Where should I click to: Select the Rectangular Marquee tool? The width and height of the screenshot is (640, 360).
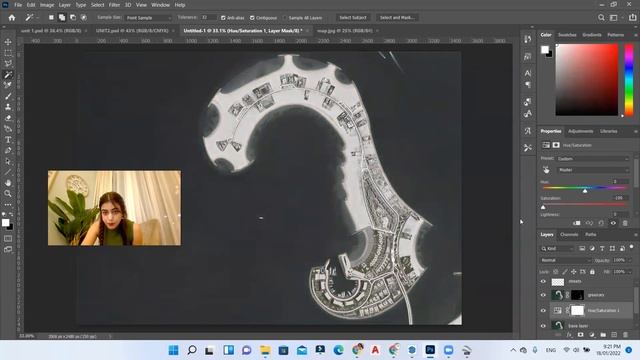(x=8, y=53)
